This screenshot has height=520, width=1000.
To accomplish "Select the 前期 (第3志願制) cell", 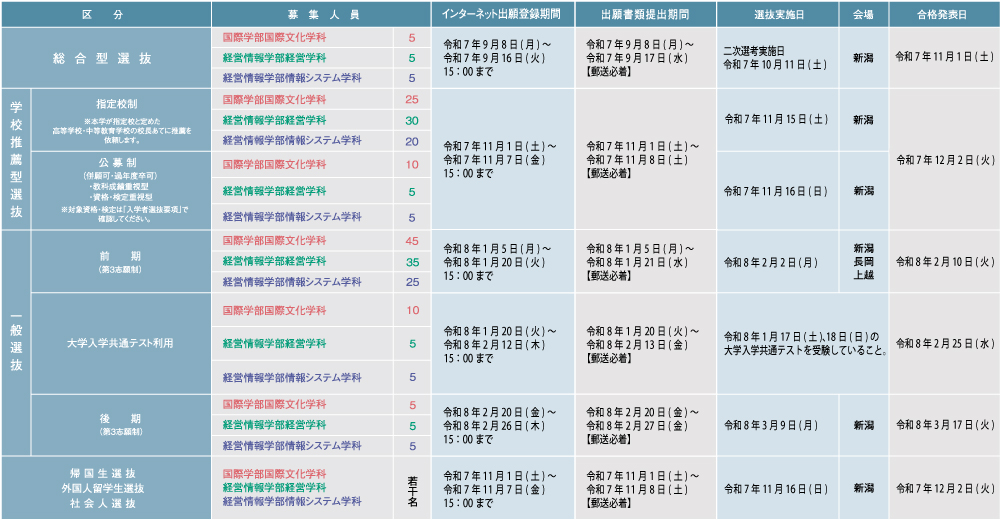I will pyautogui.click(x=121, y=261).
